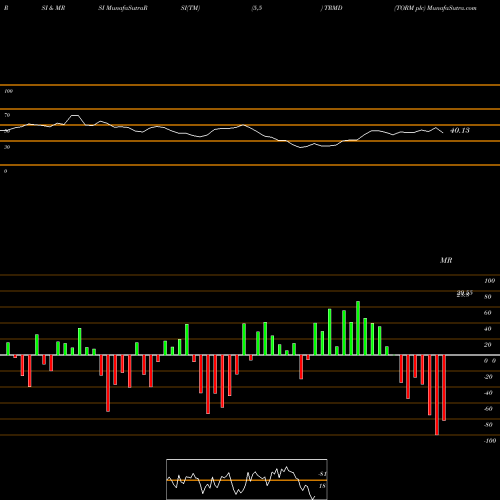Viewport: 500px width, 500px height.
Task: Click the 'SI & MR' header label
Action: tap(53, 8)
